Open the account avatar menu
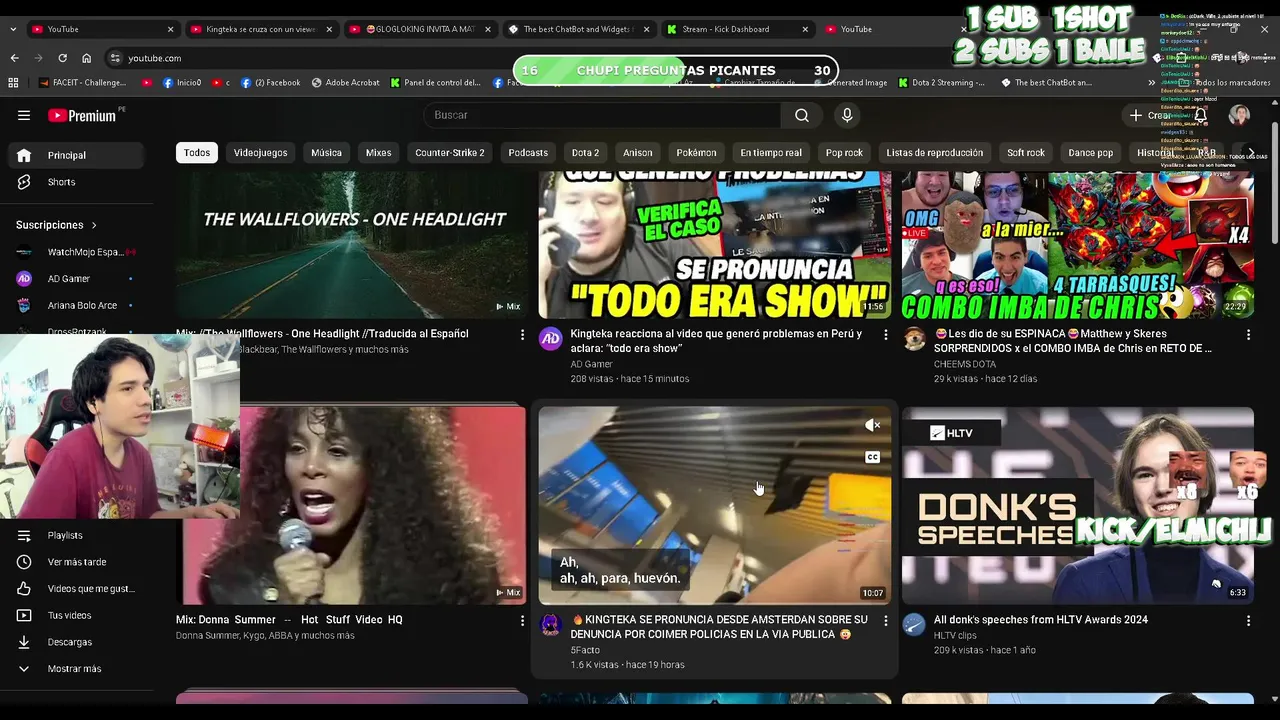The width and height of the screenshot is (1280, 720). (1239, 115)
